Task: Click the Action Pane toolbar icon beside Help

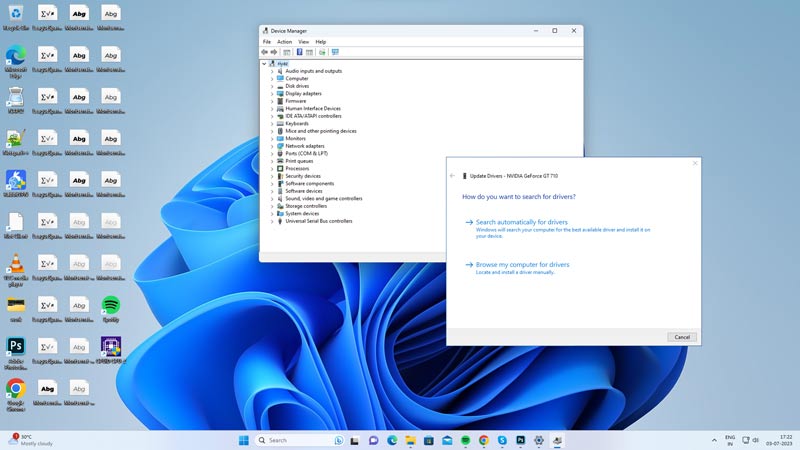Action: click(x=309, y=52)
